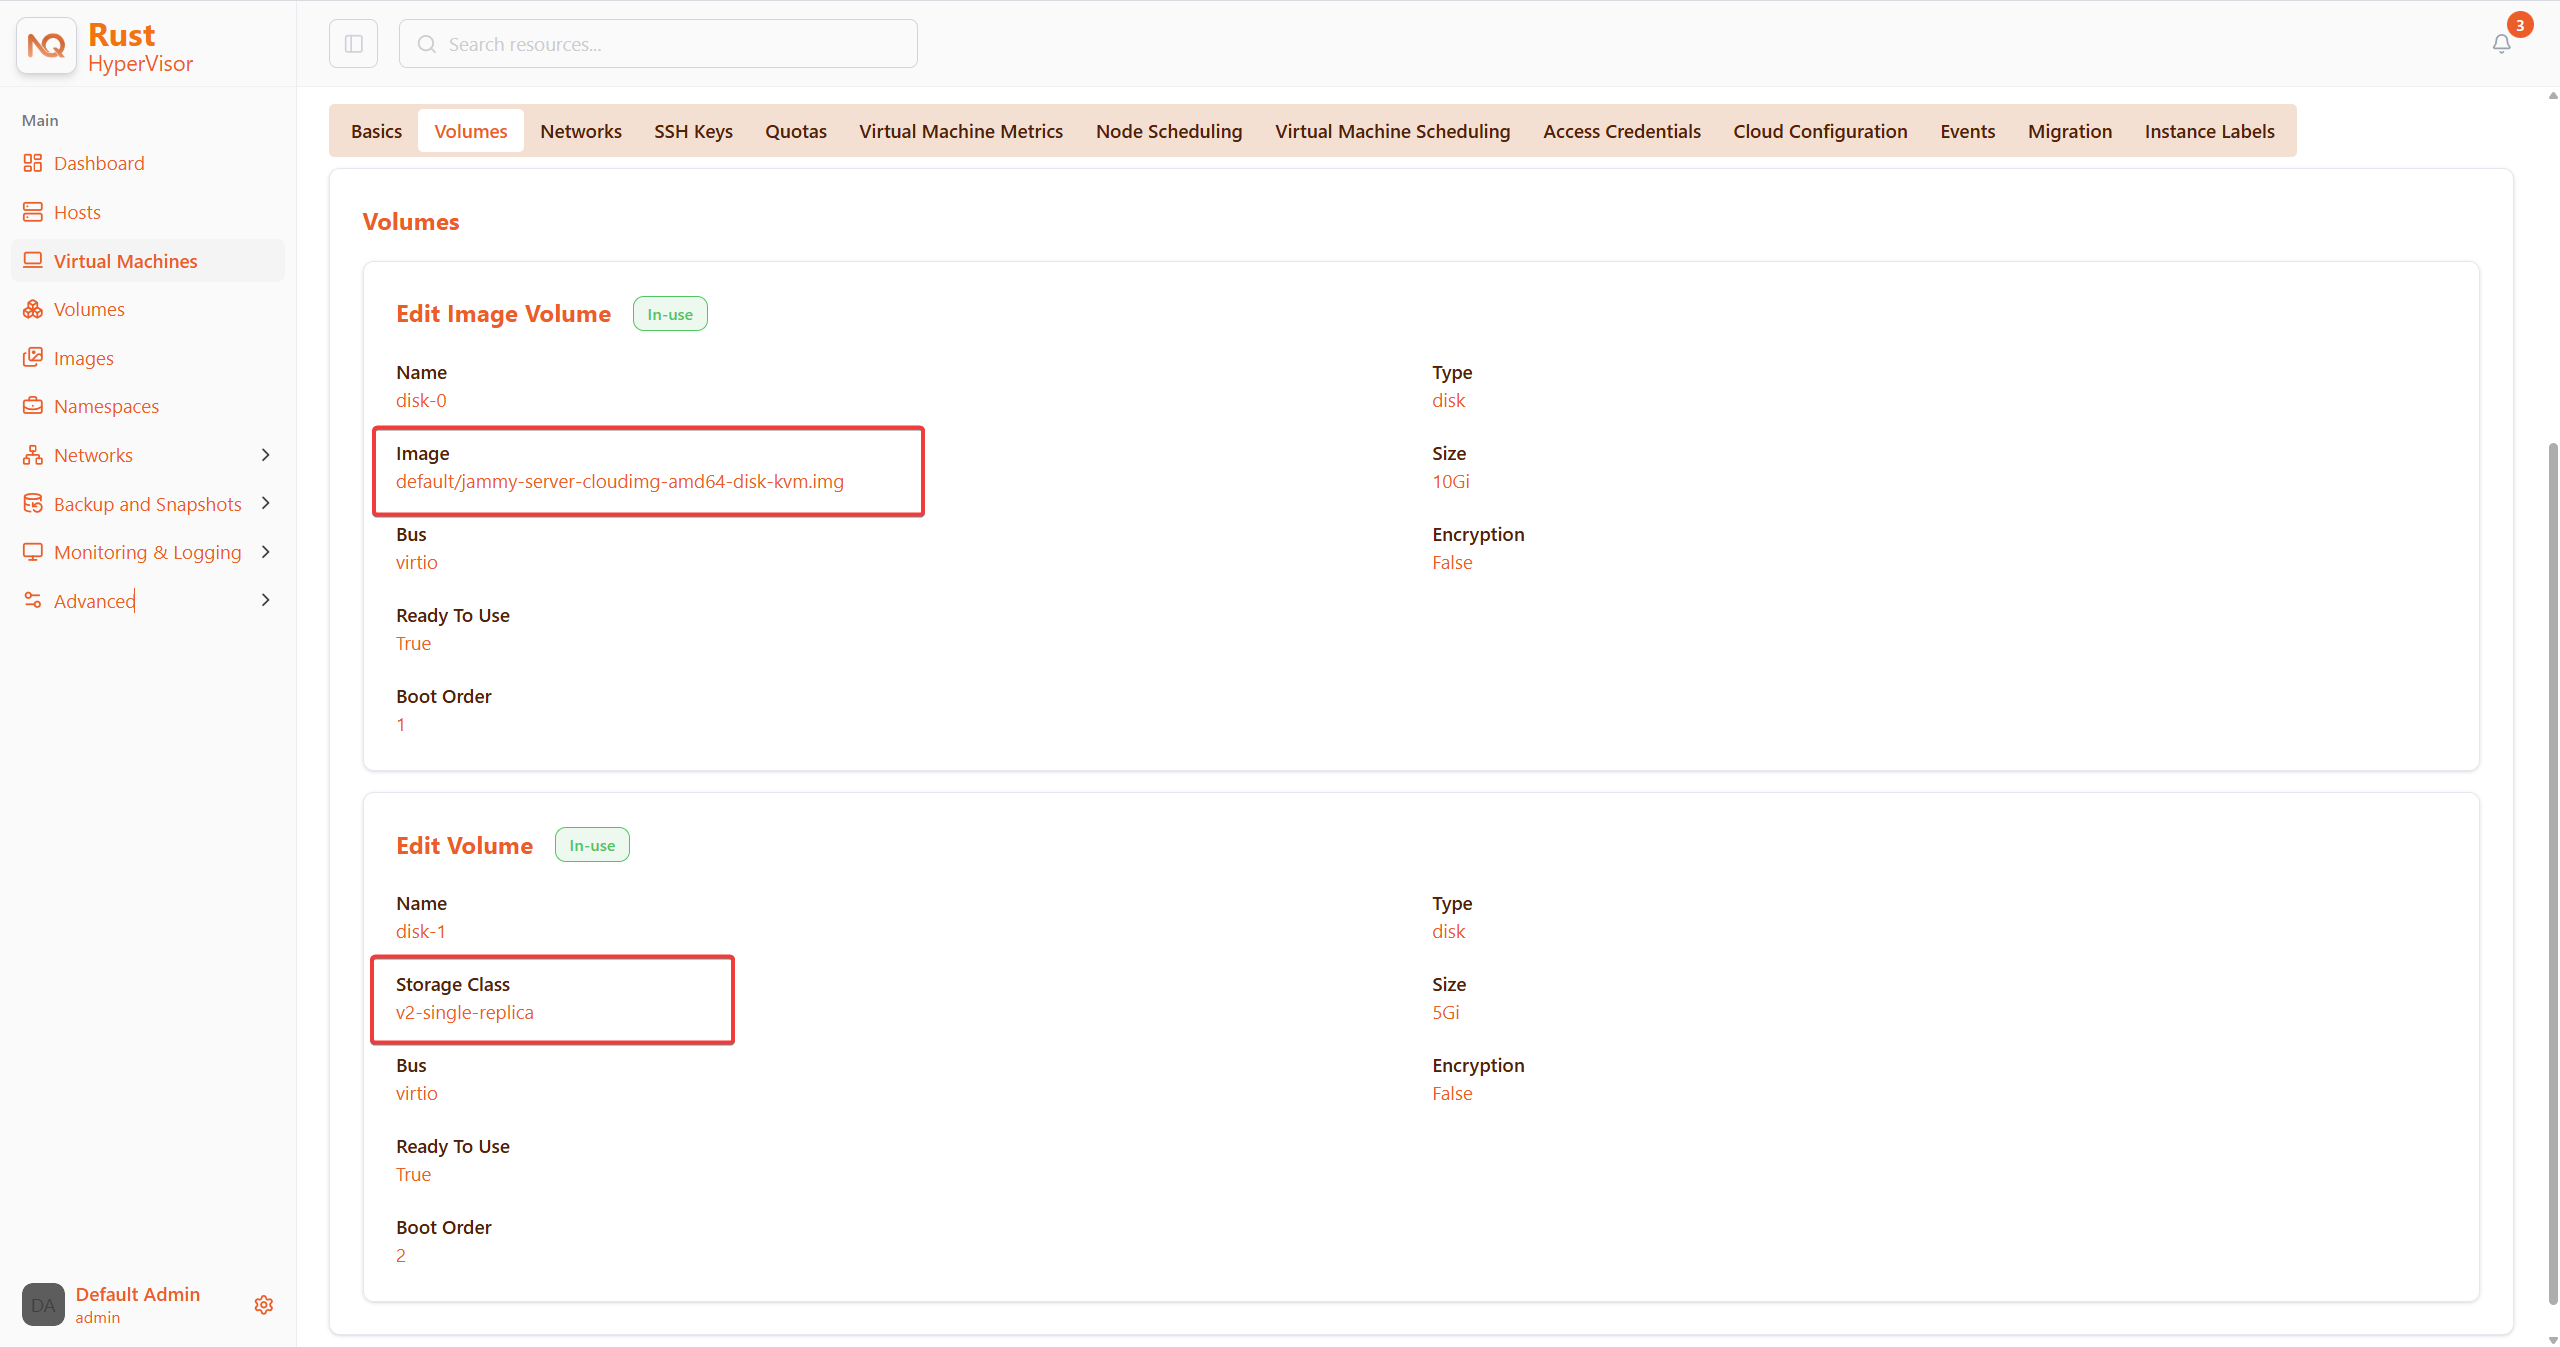Open user settings gear icon
The image size is (2560, 1347).
(264, 1305)
